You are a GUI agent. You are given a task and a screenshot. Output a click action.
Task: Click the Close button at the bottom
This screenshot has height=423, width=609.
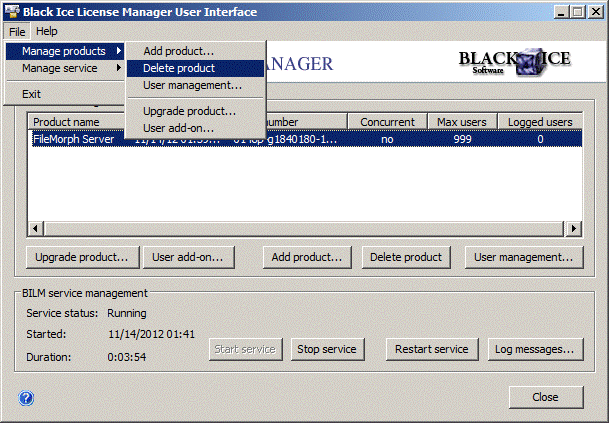(x=546, y=397)
